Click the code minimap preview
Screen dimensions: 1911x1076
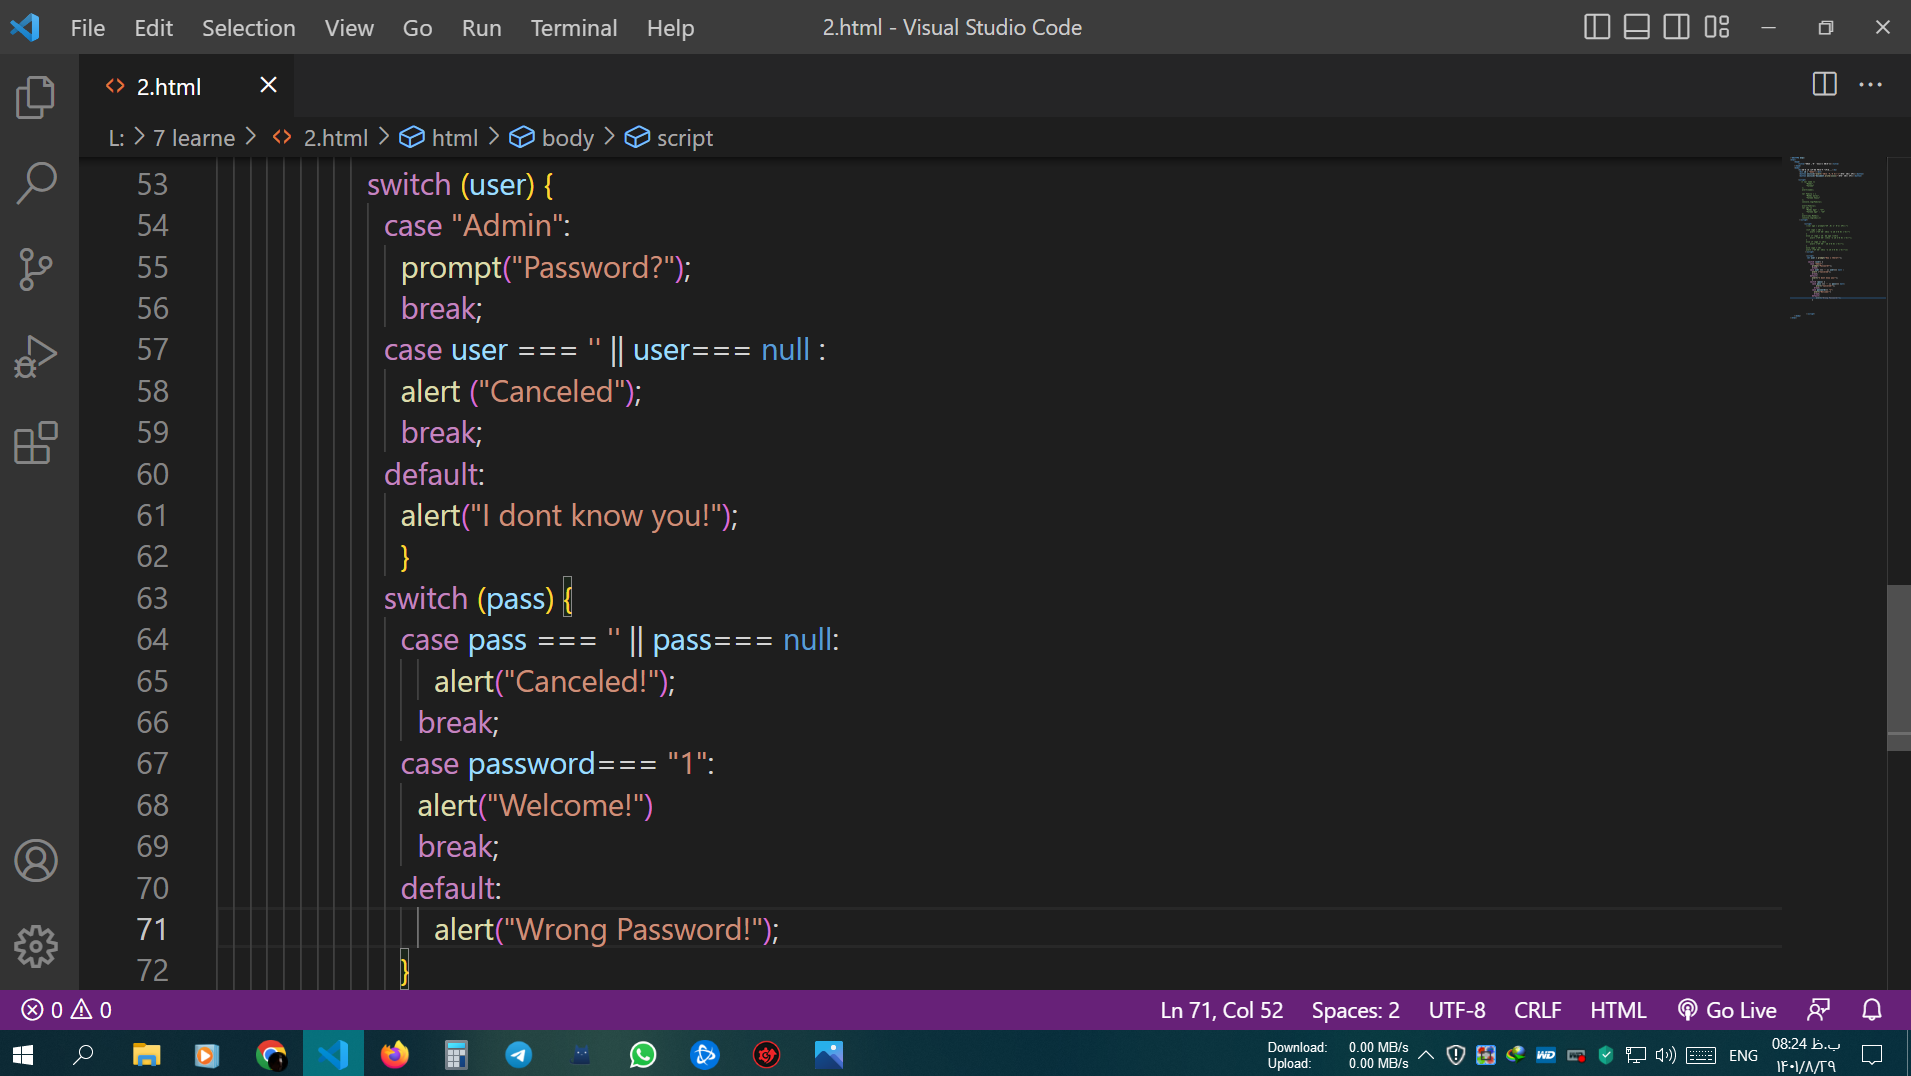point(1836,238)
